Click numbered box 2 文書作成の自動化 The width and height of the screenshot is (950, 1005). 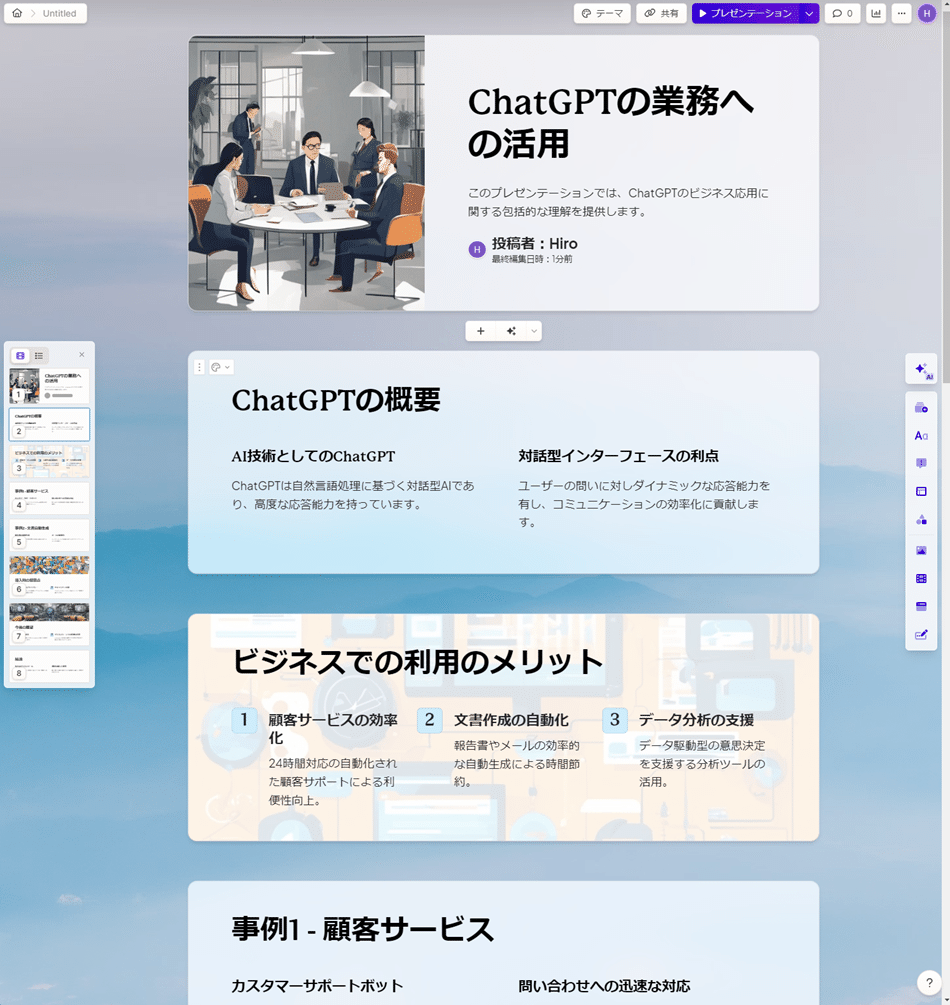(429, 720)
